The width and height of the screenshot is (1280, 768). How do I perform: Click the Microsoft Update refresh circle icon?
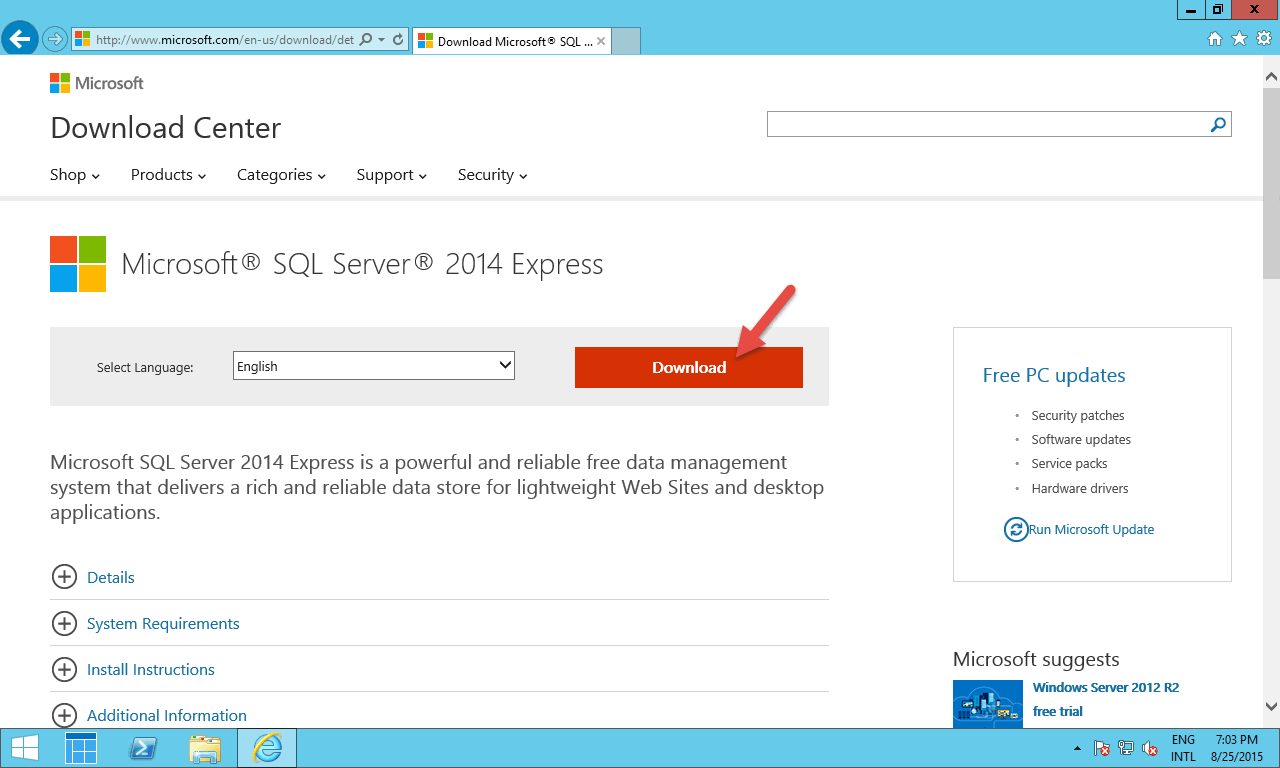tap(1016, 529)
